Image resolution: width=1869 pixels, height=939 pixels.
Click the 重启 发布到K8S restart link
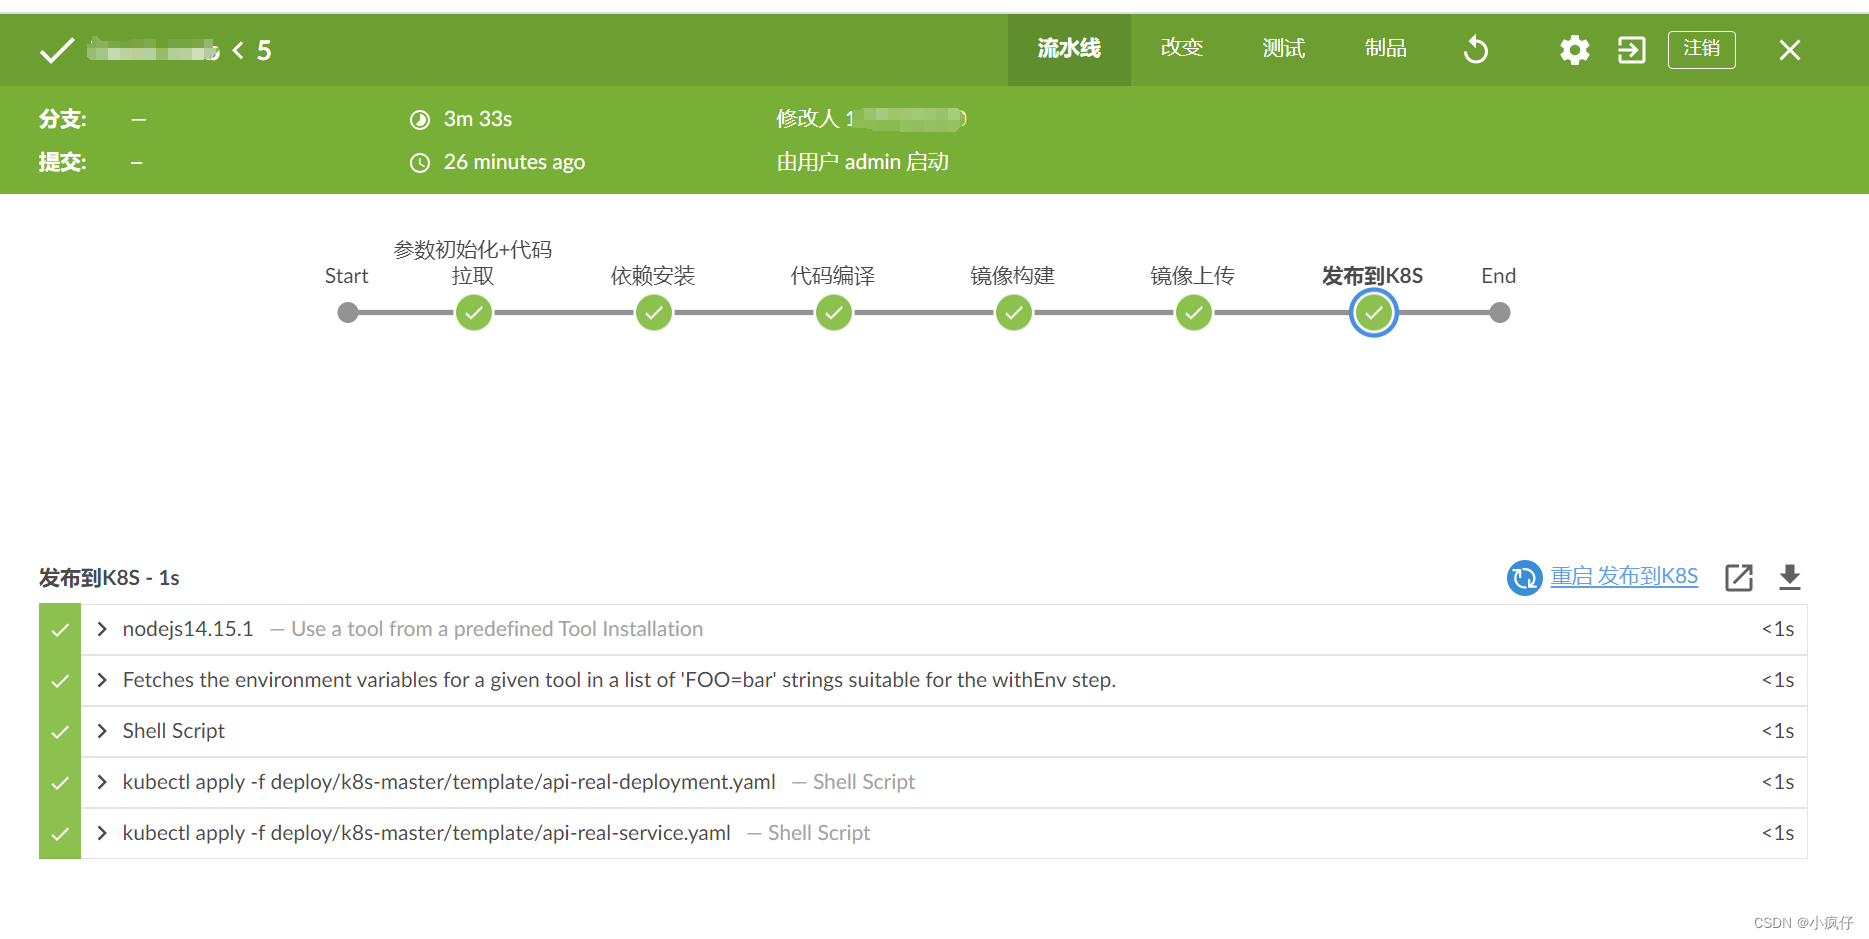pyautogui.click(x=1624, y=577)
